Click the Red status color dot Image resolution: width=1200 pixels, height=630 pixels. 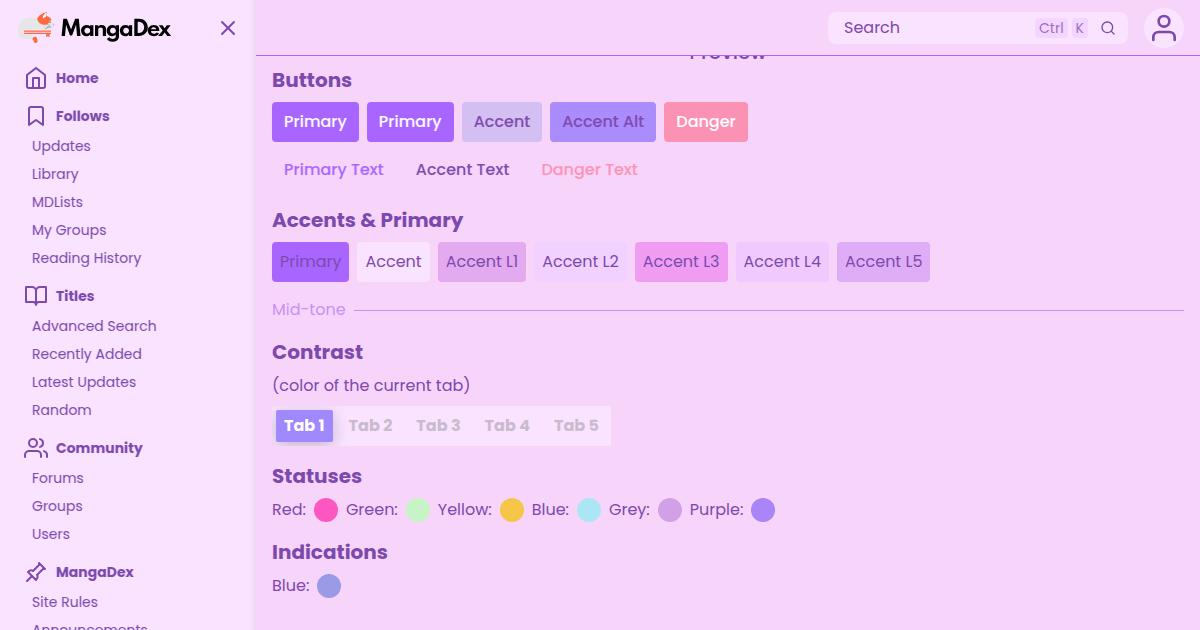click(x=326, y=510)
